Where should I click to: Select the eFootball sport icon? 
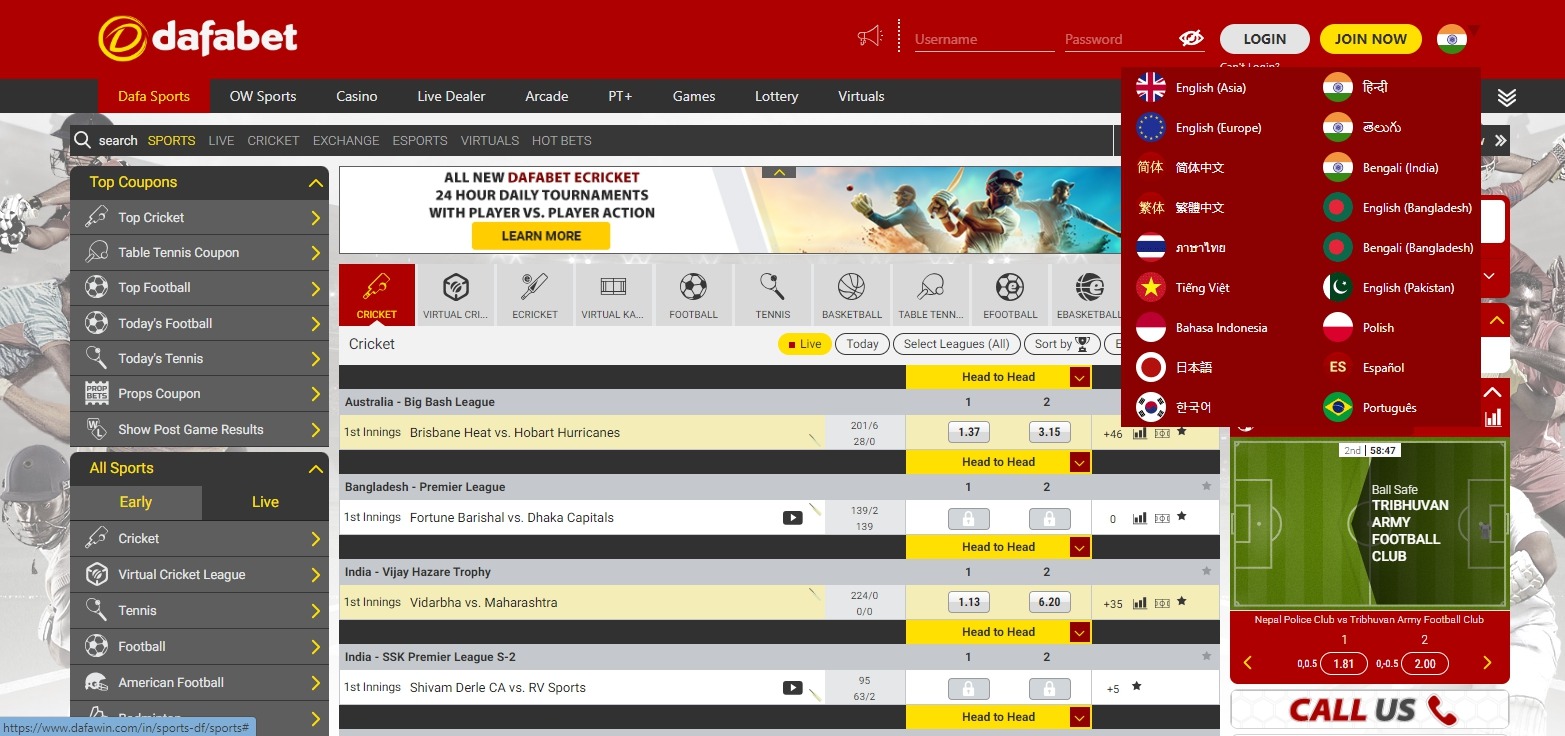(1010, 294)
